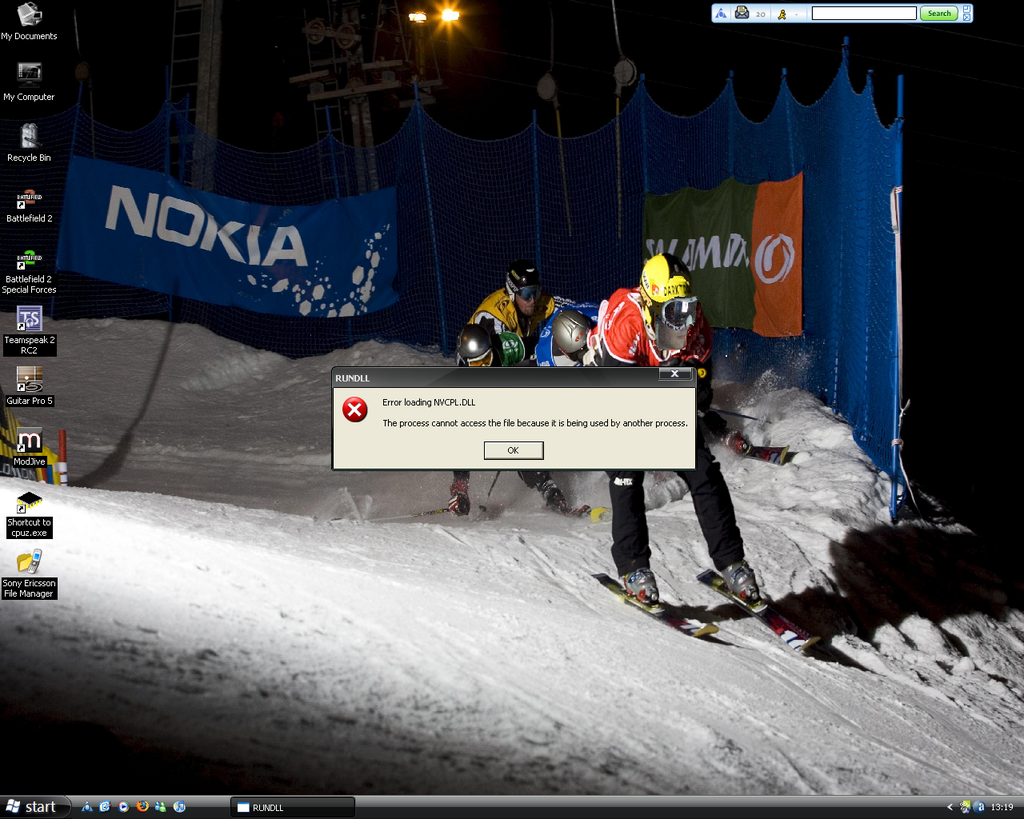Open the Start menu
This screenshot has width=1024, height=819.
[33, 807]
